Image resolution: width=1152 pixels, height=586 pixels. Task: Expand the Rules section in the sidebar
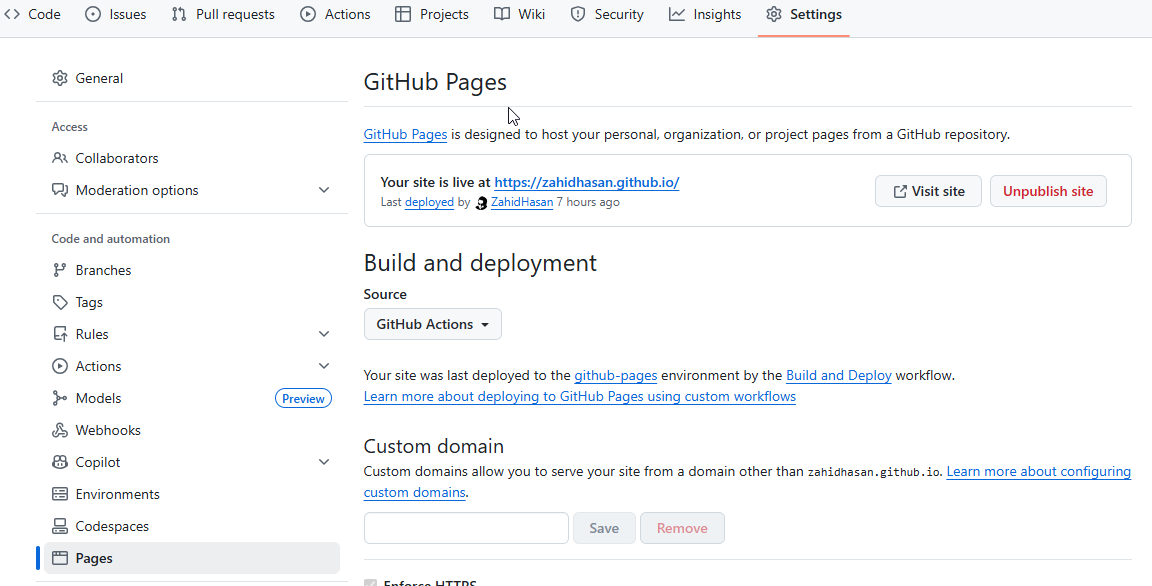coord(324,333)
